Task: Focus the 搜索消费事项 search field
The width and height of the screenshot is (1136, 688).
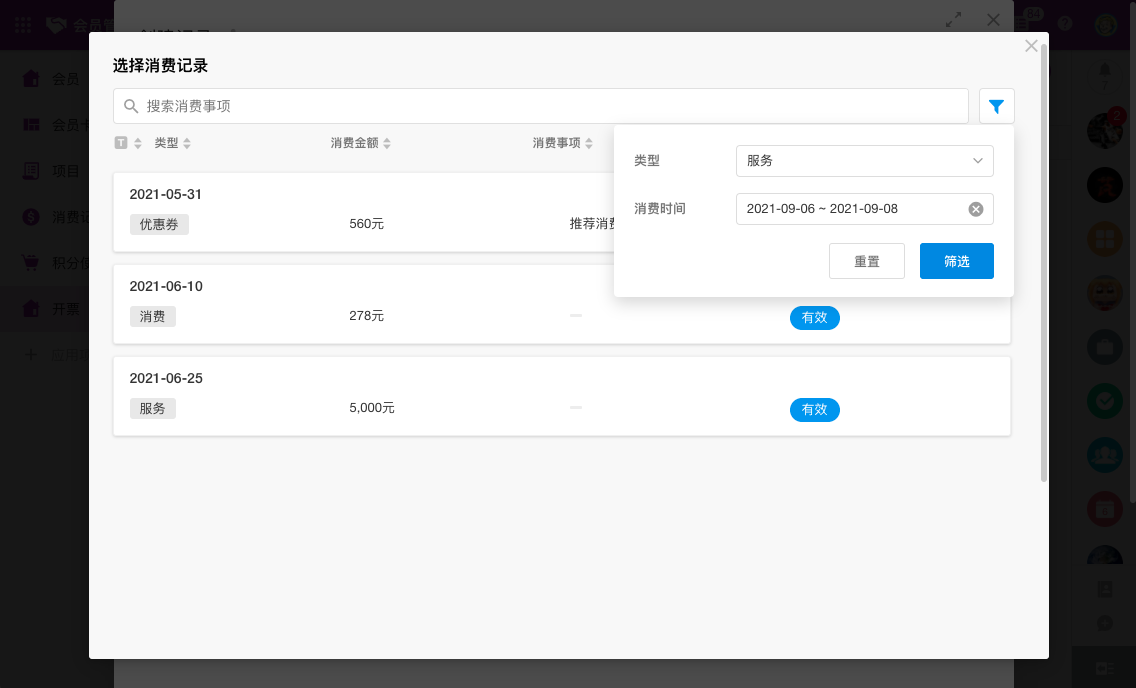Action: coord(550,106)
